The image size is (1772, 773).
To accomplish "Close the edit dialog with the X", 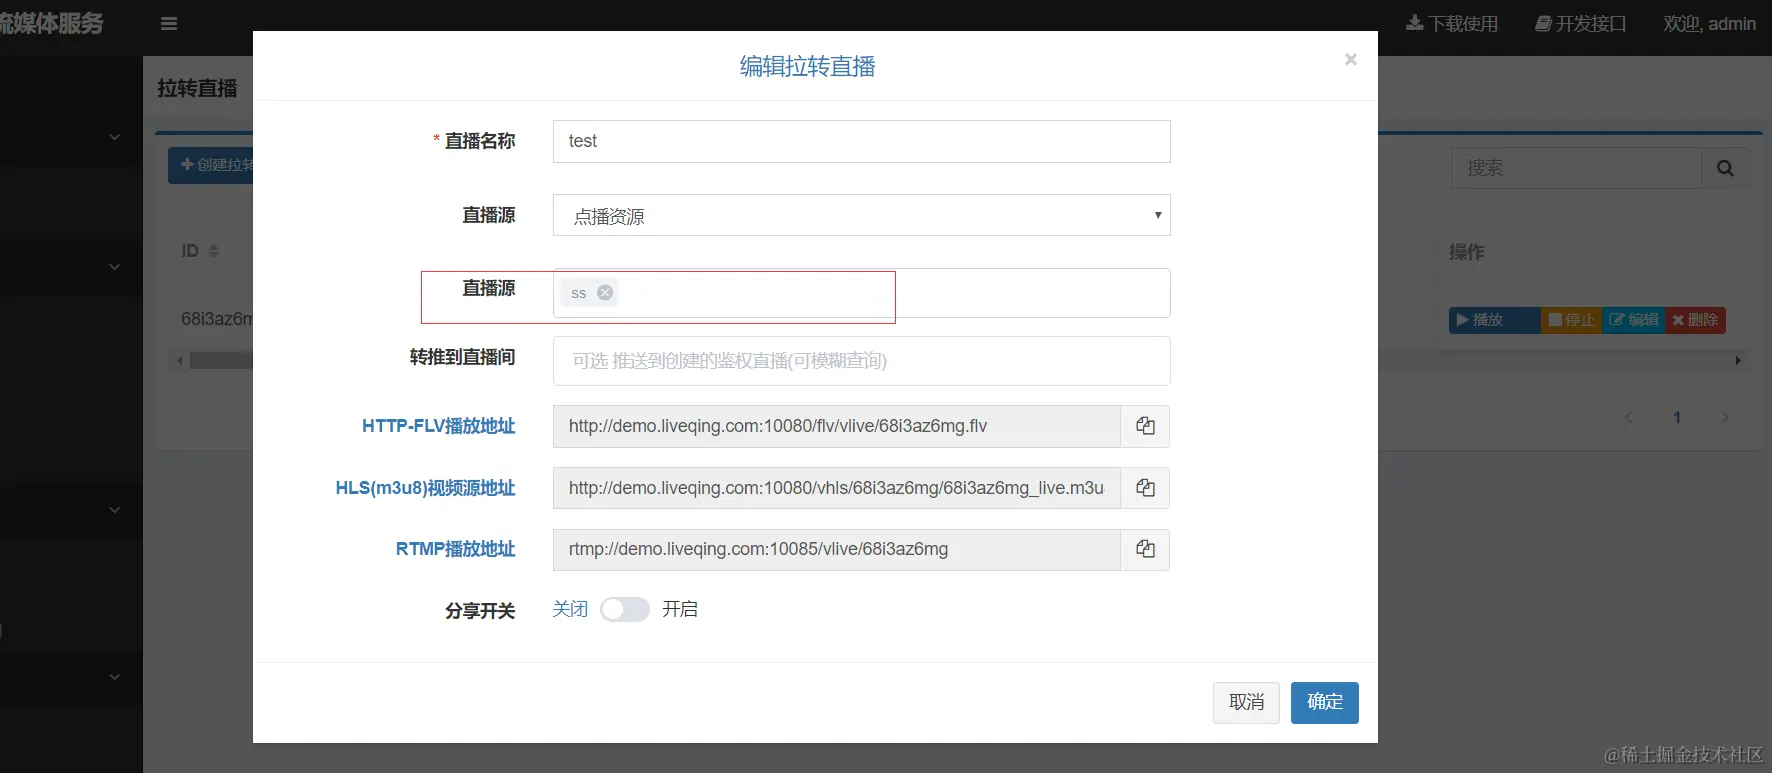I will pos(1350,60).
